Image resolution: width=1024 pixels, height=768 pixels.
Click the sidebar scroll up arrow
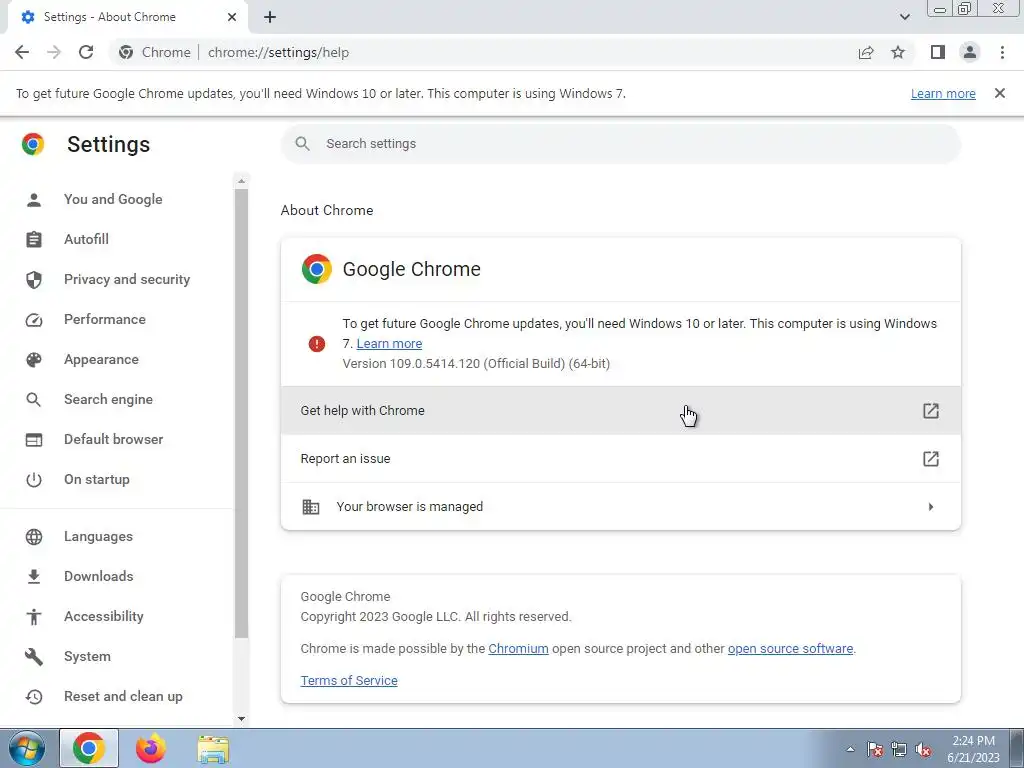point(241,181)
